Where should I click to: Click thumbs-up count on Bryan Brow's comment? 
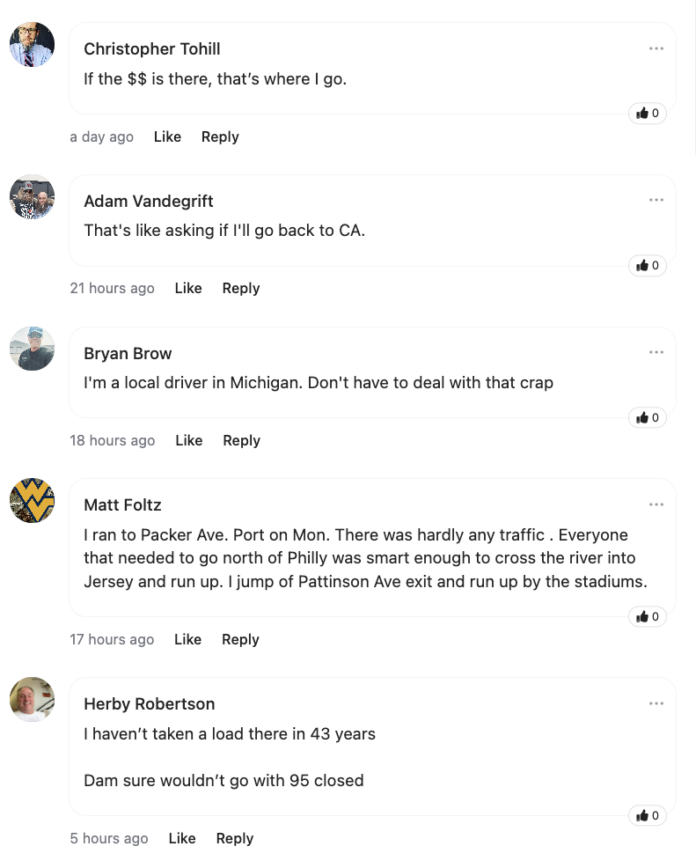pyautogui.click(x=656, y=417)
